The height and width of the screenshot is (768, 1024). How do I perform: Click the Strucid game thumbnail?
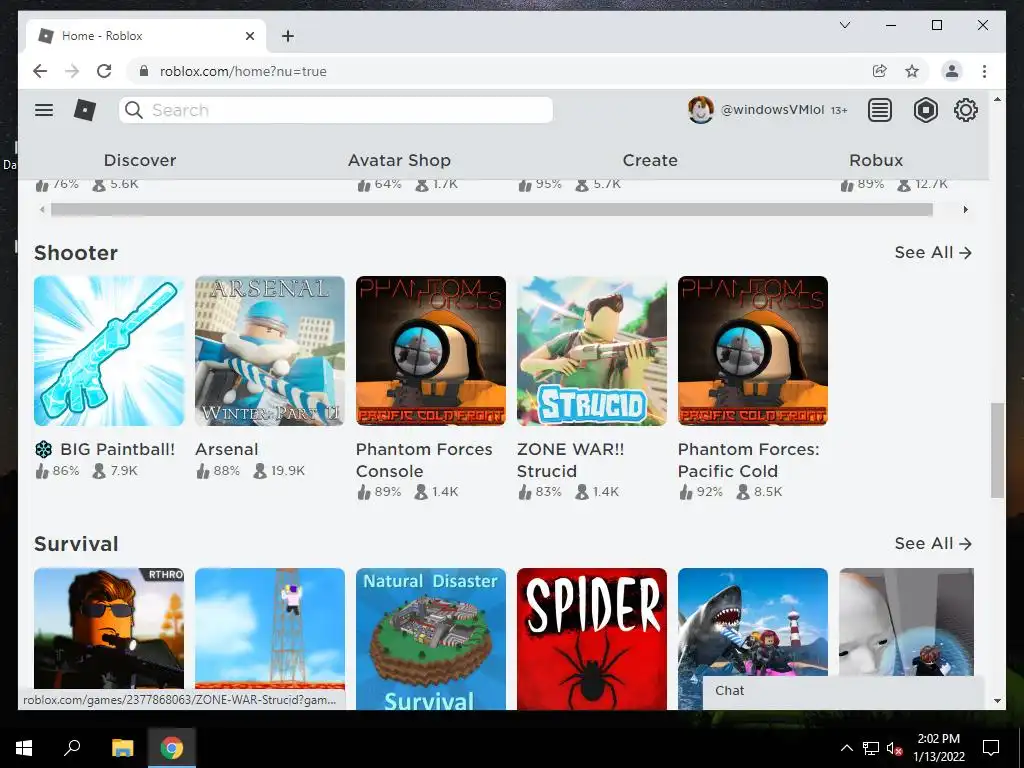(592, 351)
